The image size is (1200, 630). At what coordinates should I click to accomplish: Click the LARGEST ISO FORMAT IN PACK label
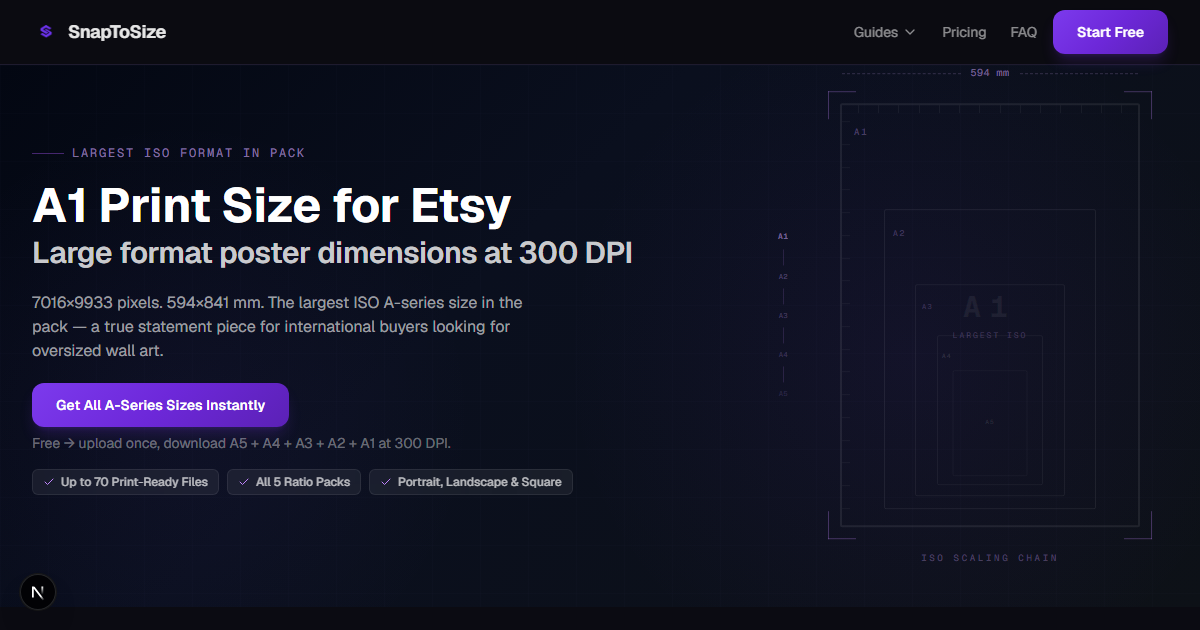(188, 153)
